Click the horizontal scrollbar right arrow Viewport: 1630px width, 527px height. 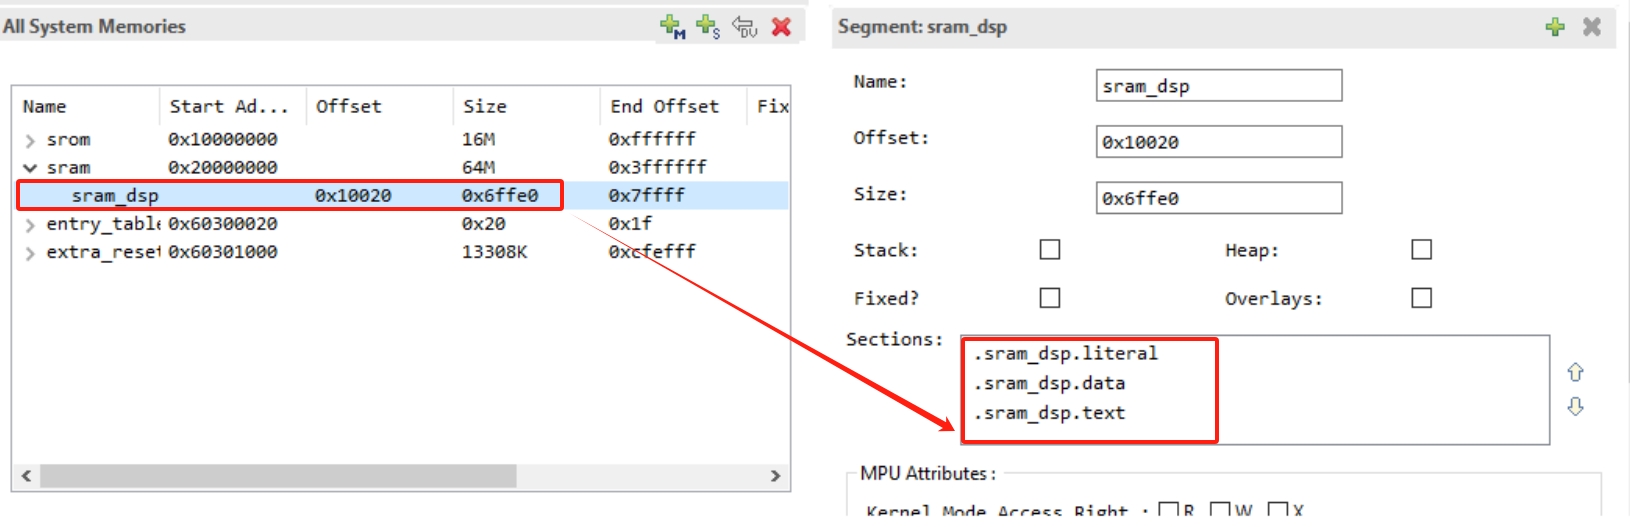point(775,476)
